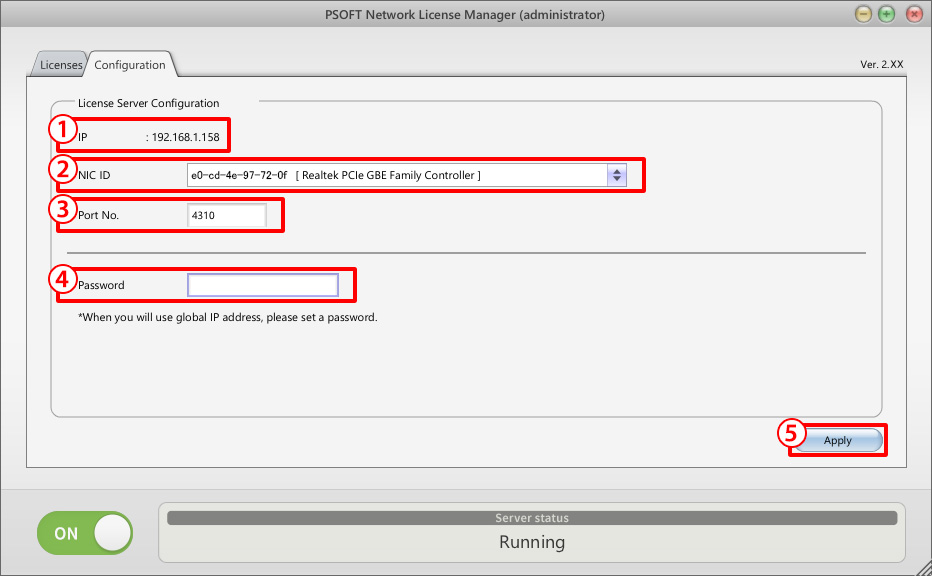Click the Running server status text

(x=532, y=542)
